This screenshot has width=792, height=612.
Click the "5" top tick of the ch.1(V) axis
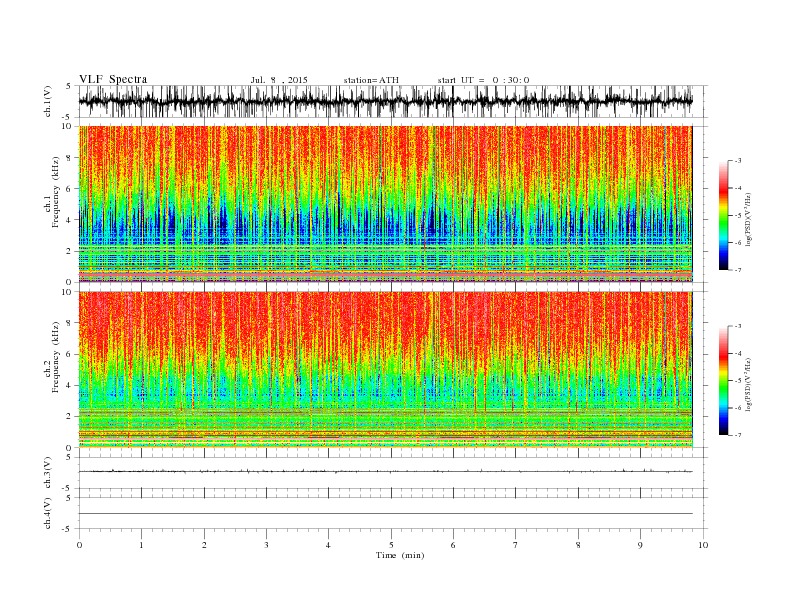69,86
